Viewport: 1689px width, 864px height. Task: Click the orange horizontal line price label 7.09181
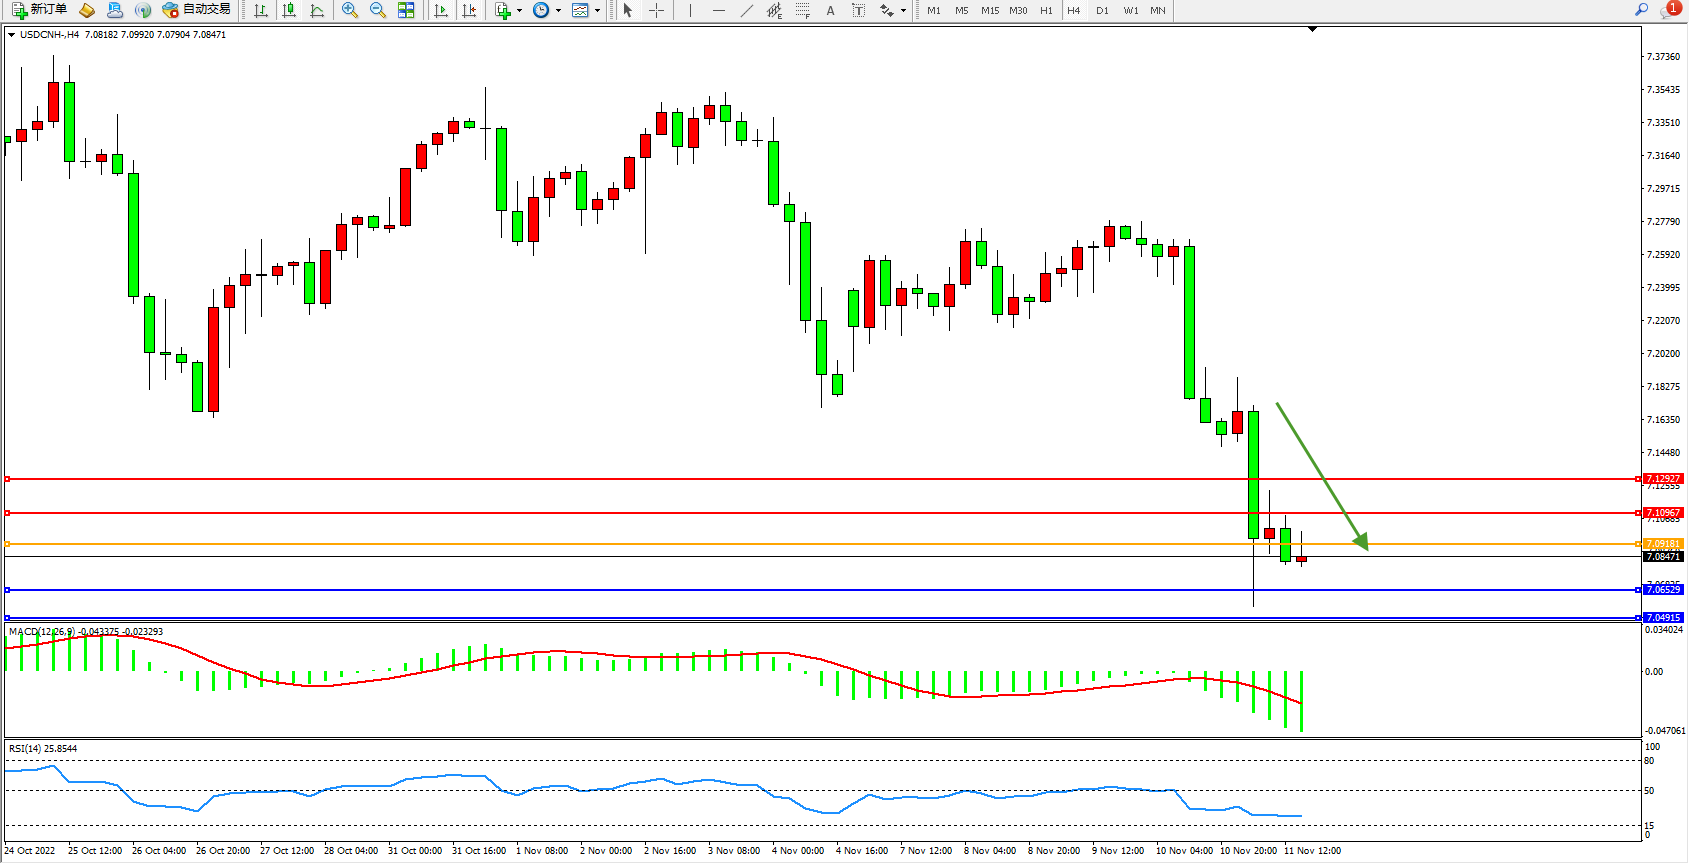tap(1663, 544)
